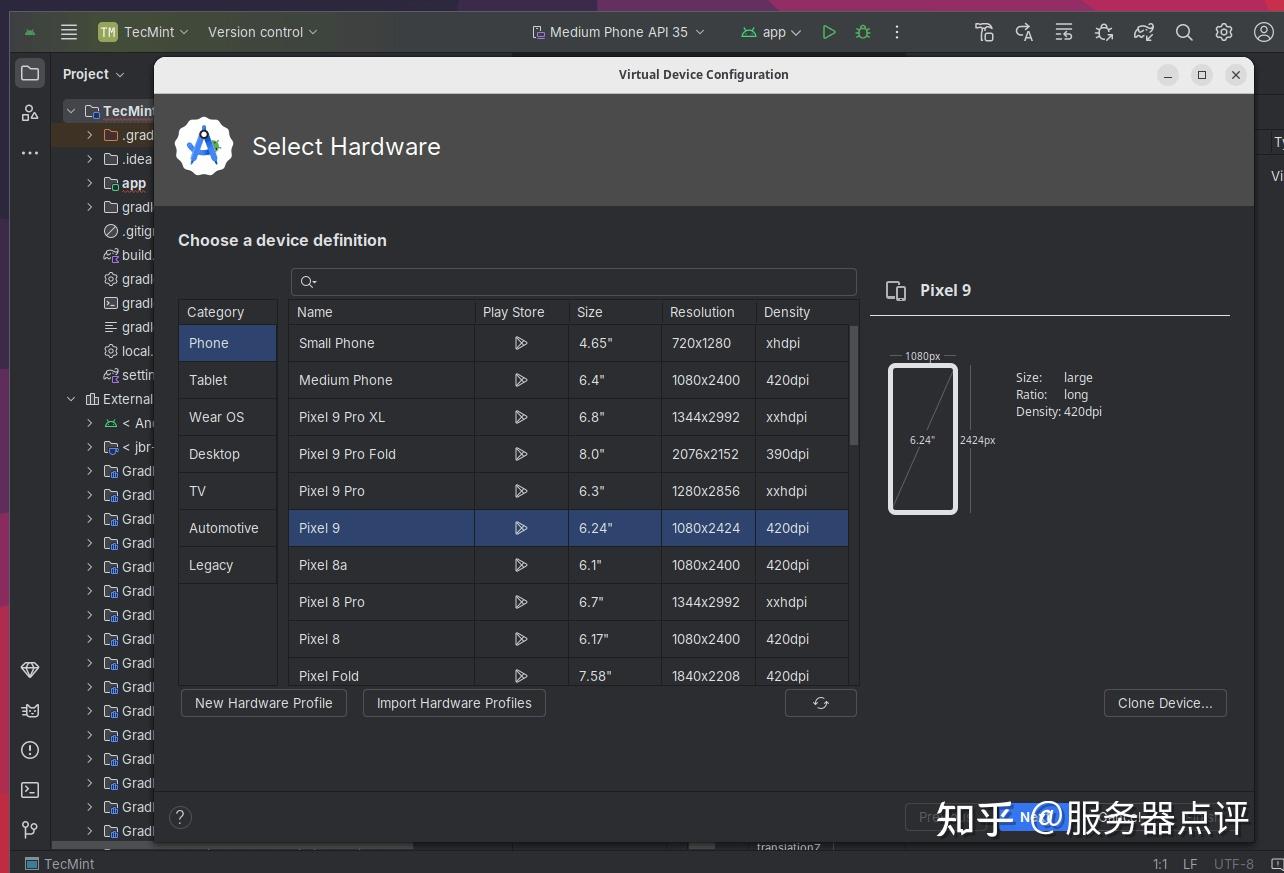Screen dimensions: 1284x873
Task: Open the main hamburger menu
Action: pos(69,32)
